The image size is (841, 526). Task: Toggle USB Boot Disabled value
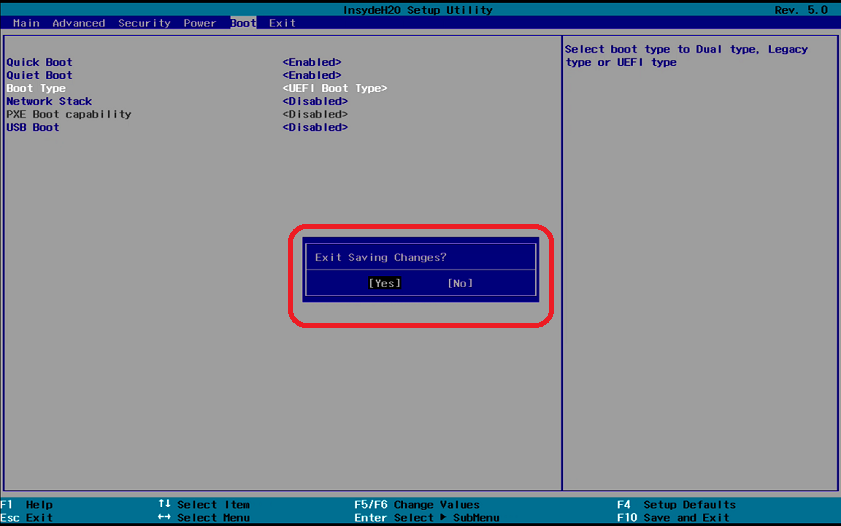click(x=315, y=127)
